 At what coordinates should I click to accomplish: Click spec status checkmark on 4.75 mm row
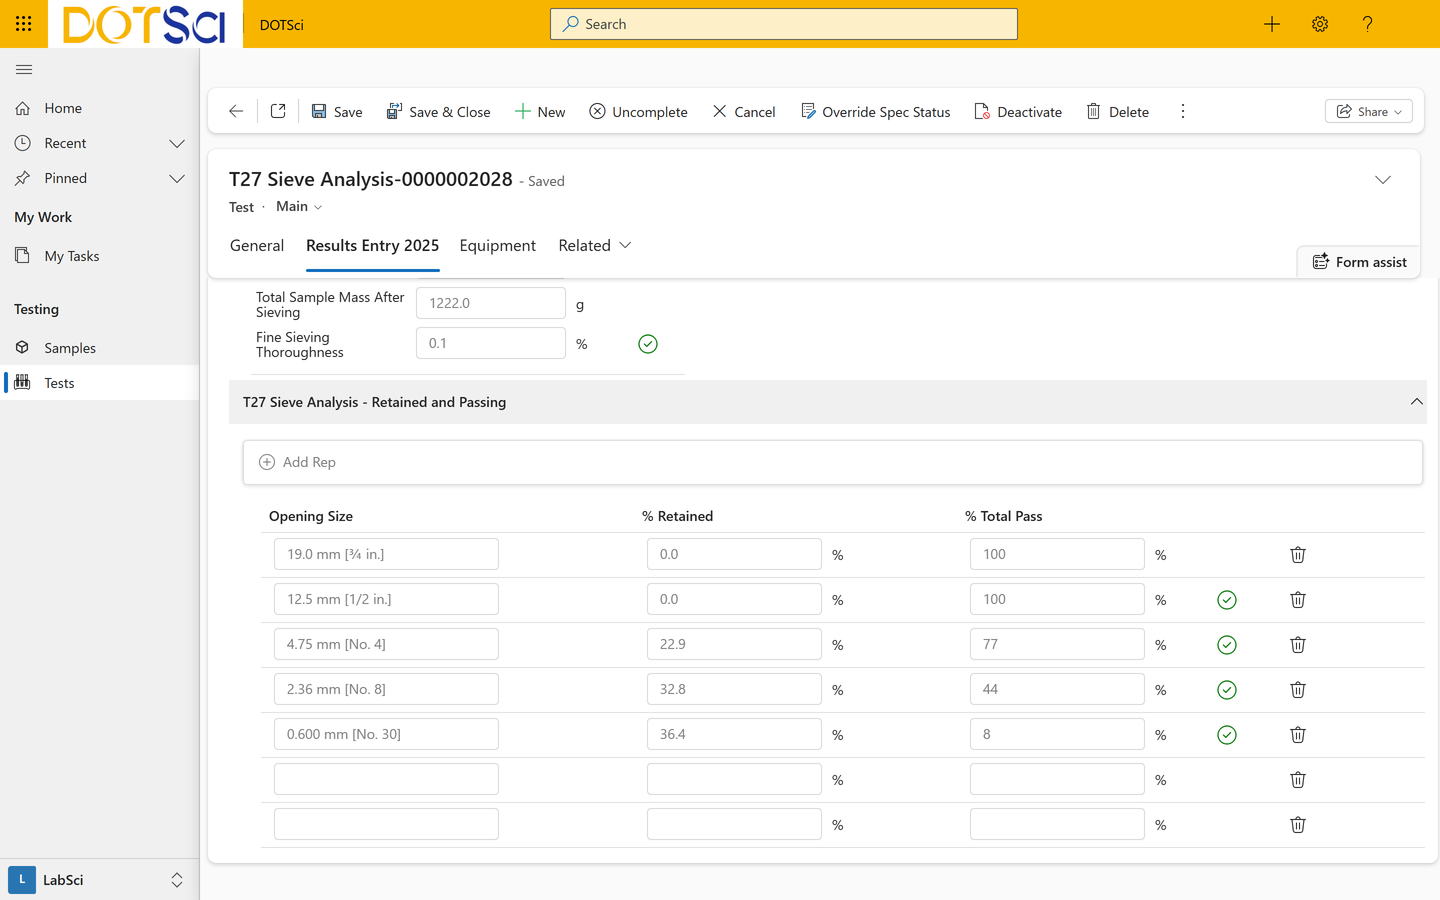(x=1227, y=645)
